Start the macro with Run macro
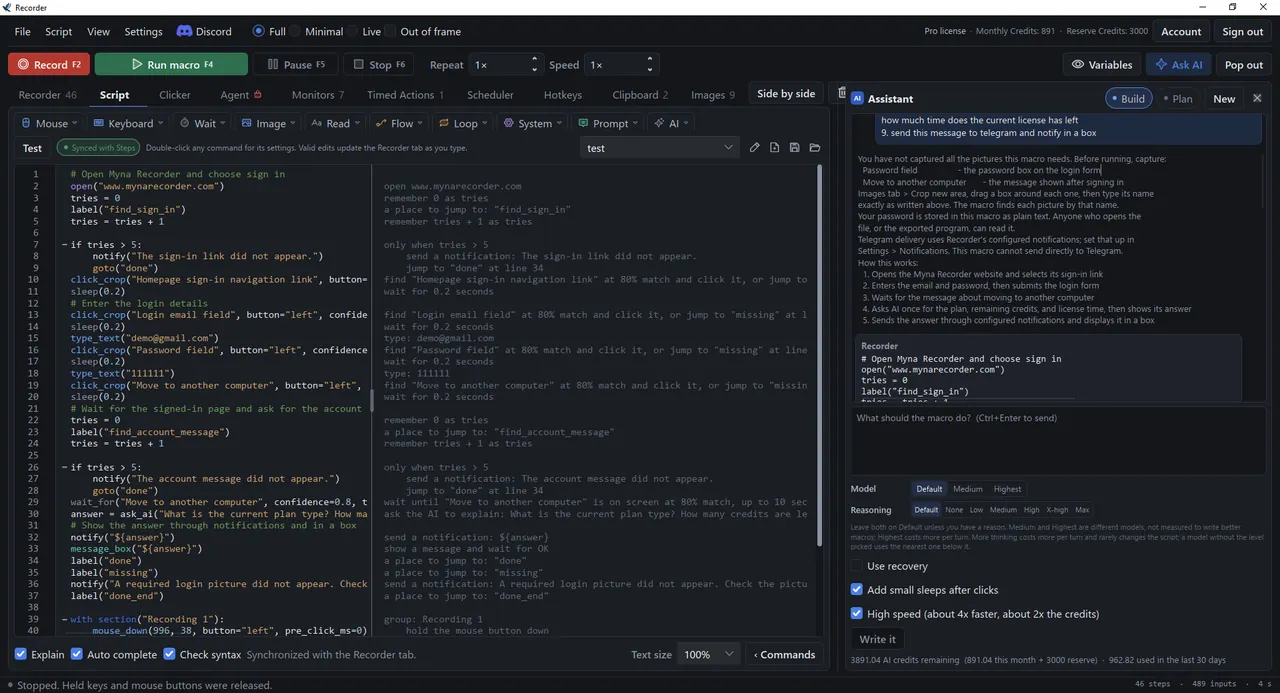The height and width of the screenshot is (693, 1280). coord(171,64)
